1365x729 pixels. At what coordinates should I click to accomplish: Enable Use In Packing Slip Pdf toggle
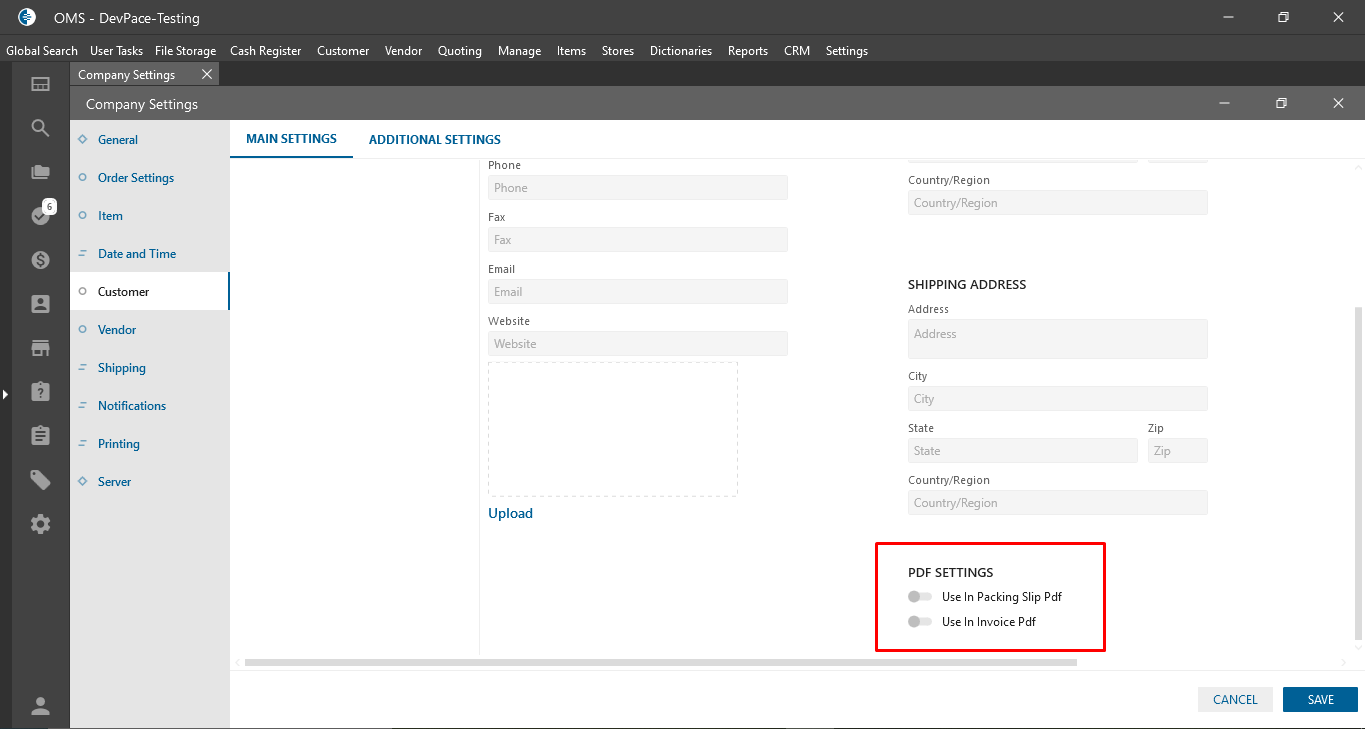[x=919, y=597]
